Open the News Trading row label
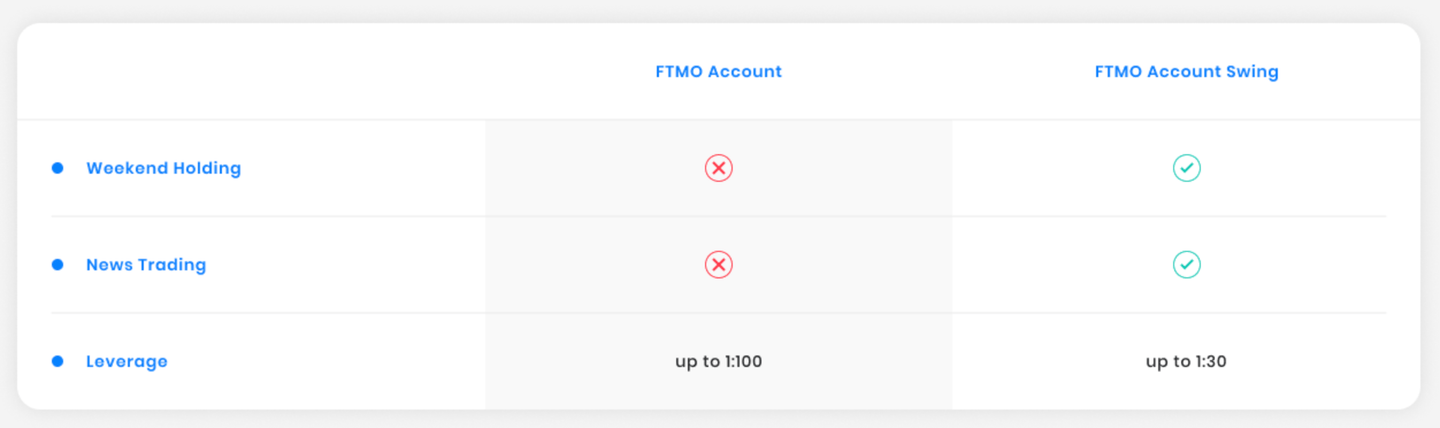Viewport: 1440px width, 428px height. [146, 265]
